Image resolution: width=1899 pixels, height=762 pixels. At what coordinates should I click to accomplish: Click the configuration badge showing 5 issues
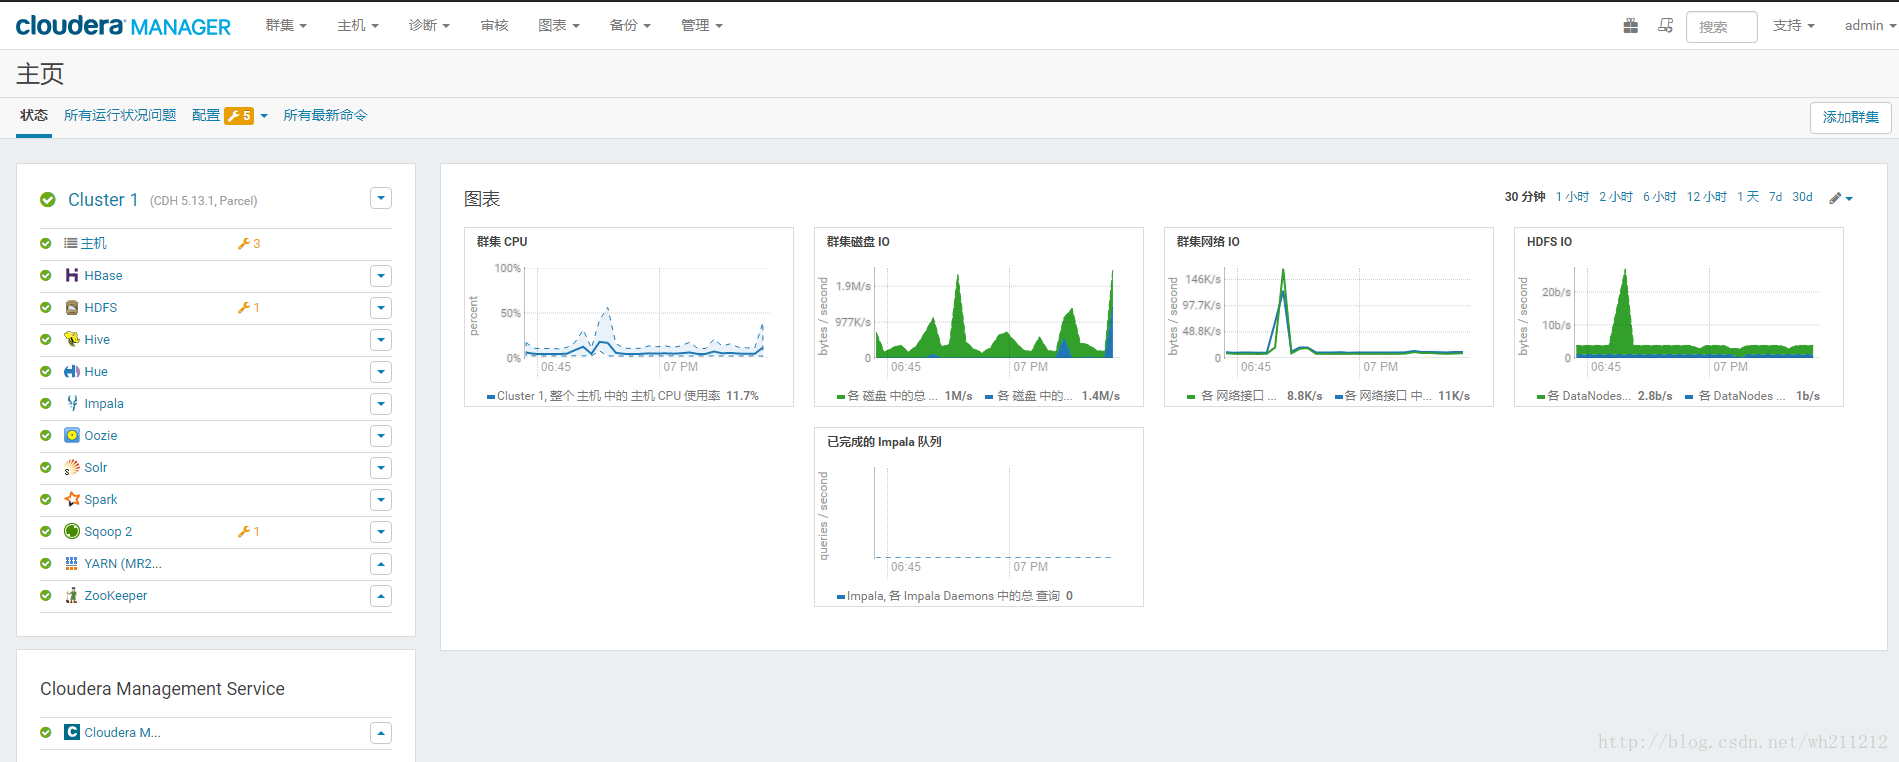coord(239,115)
